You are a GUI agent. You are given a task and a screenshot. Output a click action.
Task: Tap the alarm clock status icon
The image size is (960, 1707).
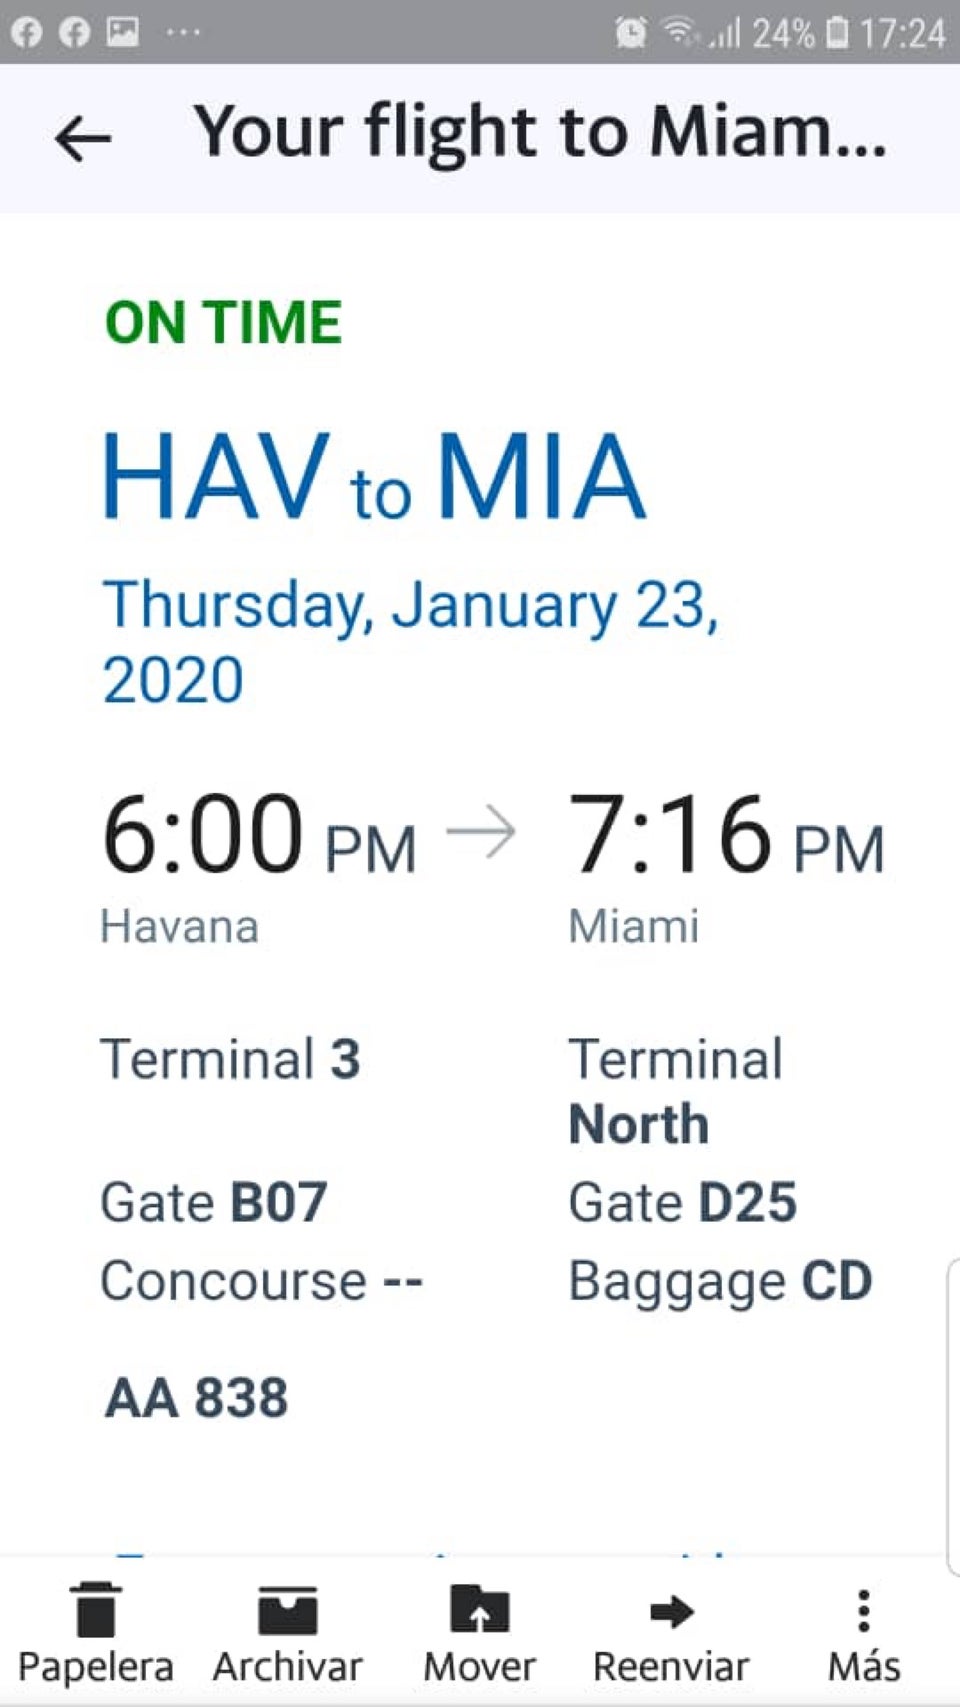coord(631,33)
